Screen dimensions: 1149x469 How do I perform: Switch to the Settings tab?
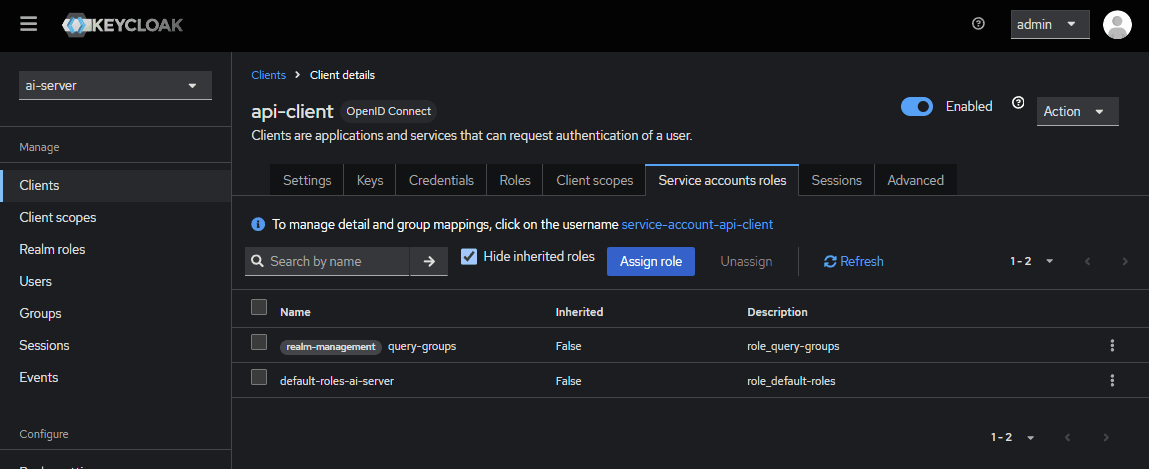(307, 180)
